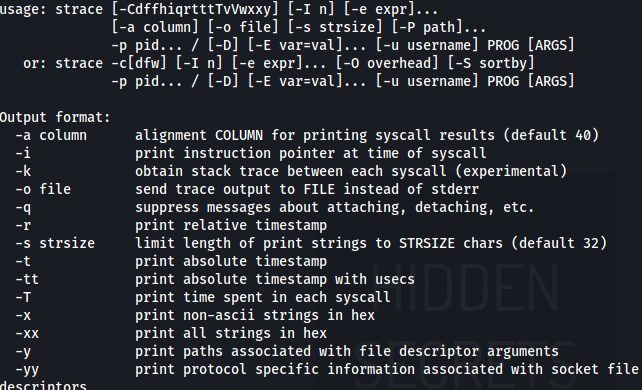Click the '-o file' option label
The height and width of the screenshot is (390, 642).
tap(43, 189)
